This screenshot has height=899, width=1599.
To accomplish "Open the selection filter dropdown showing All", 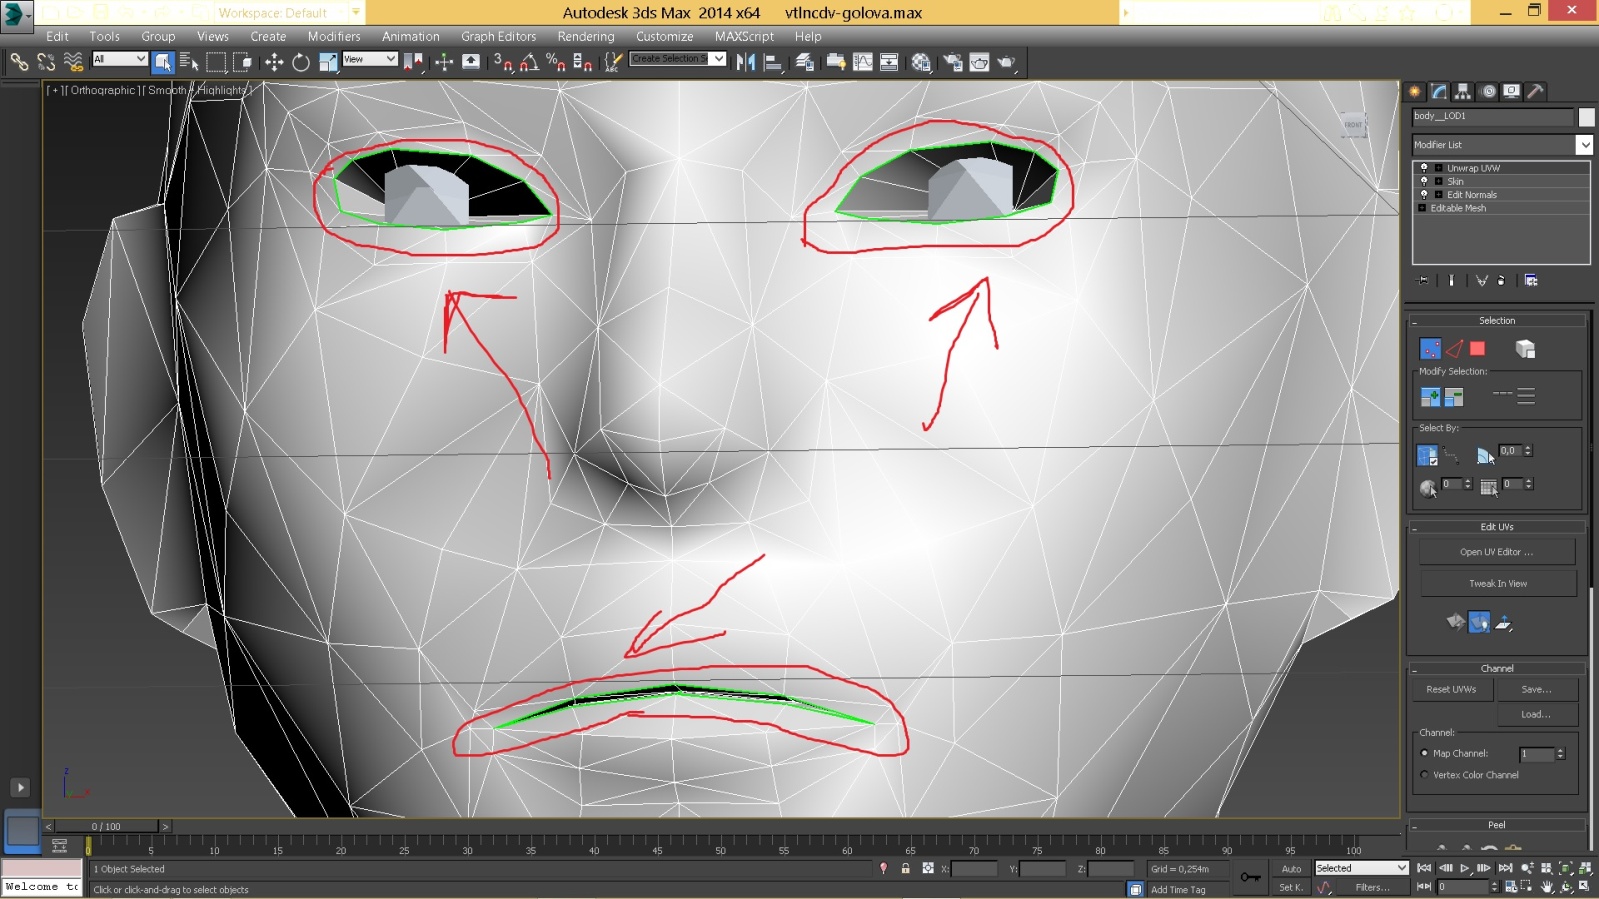I will (x=120, y=59).
